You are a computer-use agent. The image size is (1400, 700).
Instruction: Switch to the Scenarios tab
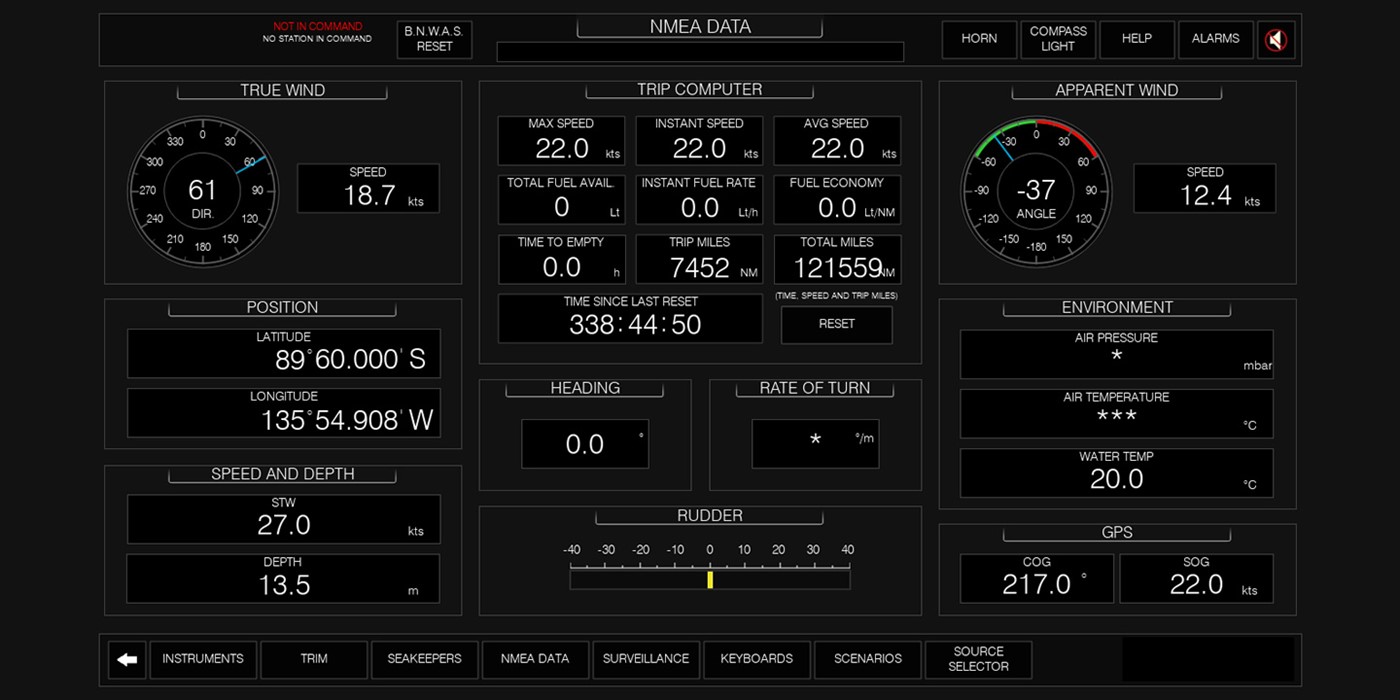[x=867, y=659]
